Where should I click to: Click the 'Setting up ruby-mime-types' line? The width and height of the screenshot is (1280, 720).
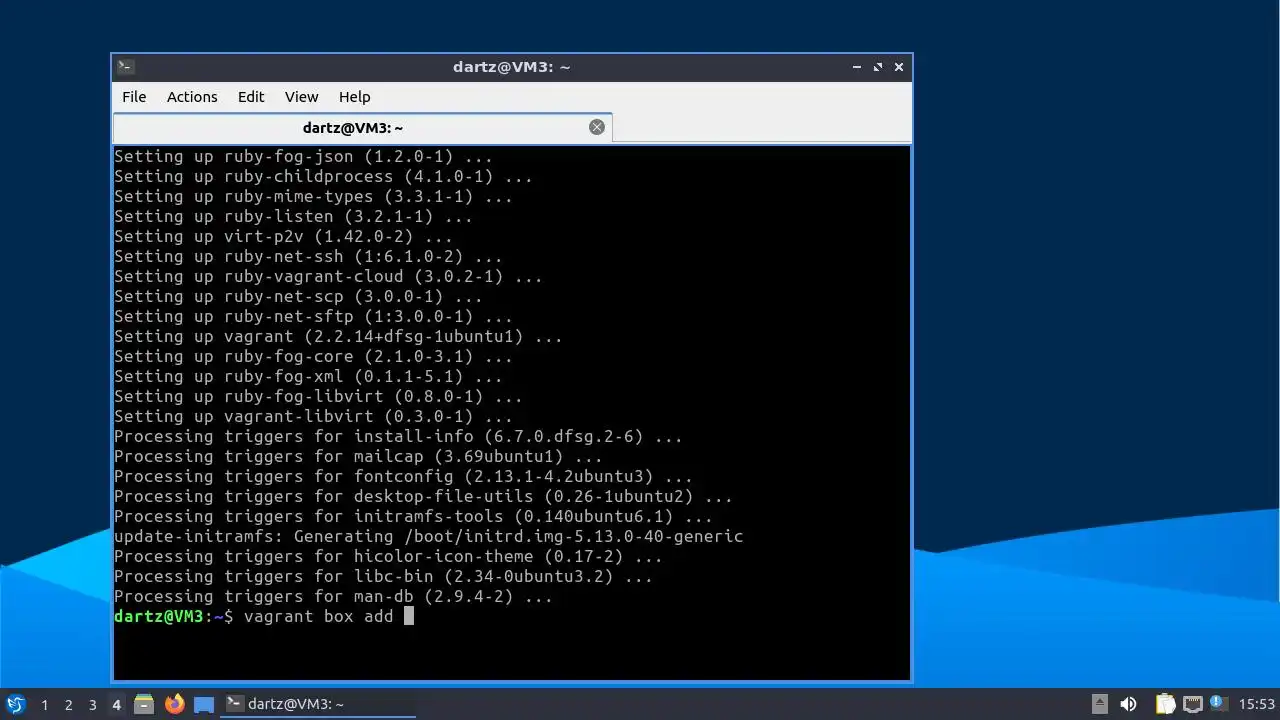[313, 196]
